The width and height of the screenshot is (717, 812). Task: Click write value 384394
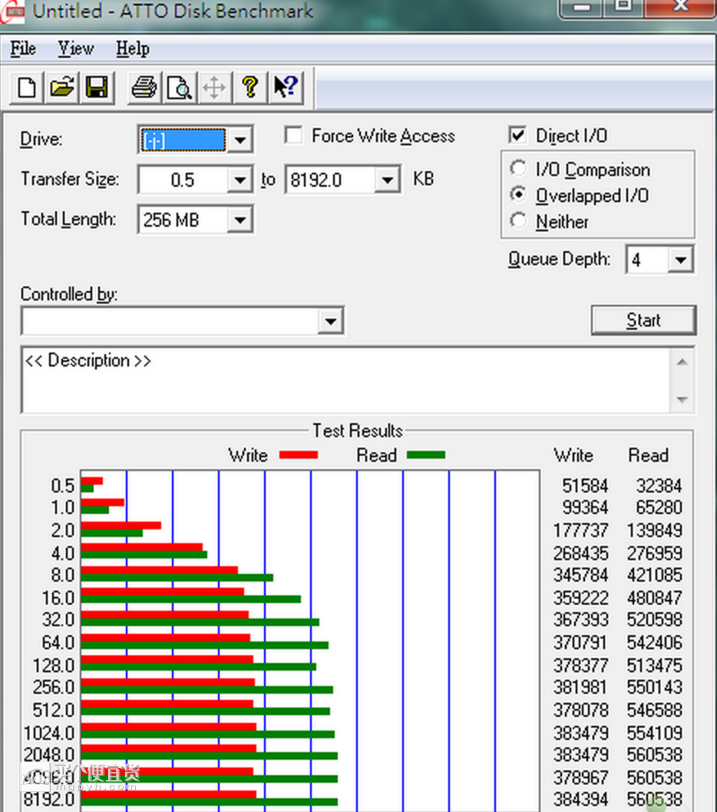[581, 799]
